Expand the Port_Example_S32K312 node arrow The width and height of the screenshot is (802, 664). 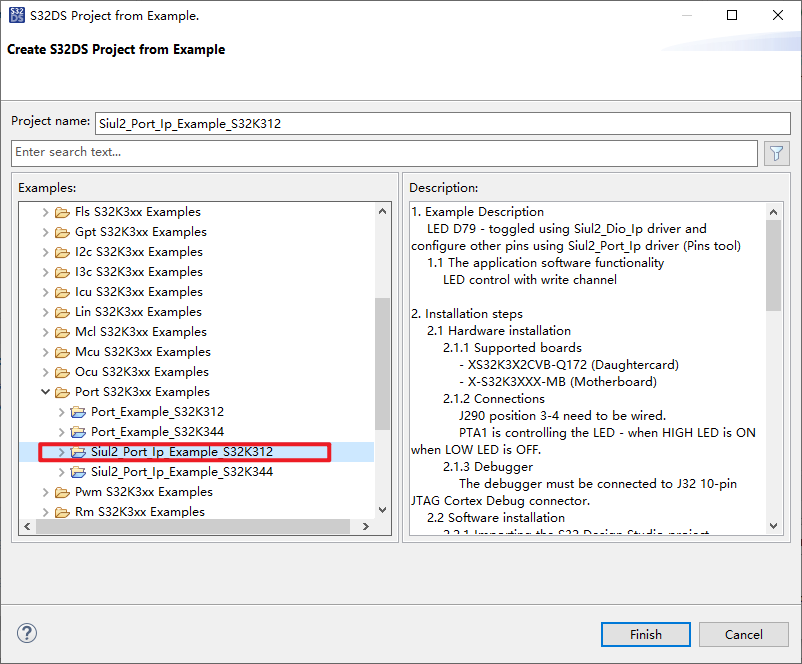(x=61, y=412)
